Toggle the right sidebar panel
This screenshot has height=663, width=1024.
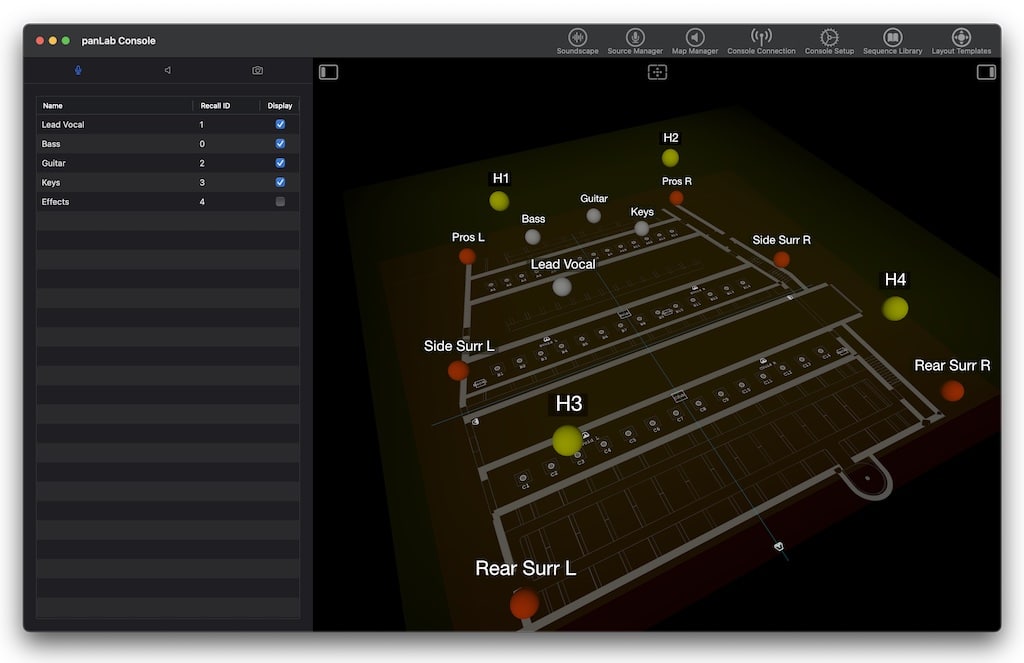[986, 72]
